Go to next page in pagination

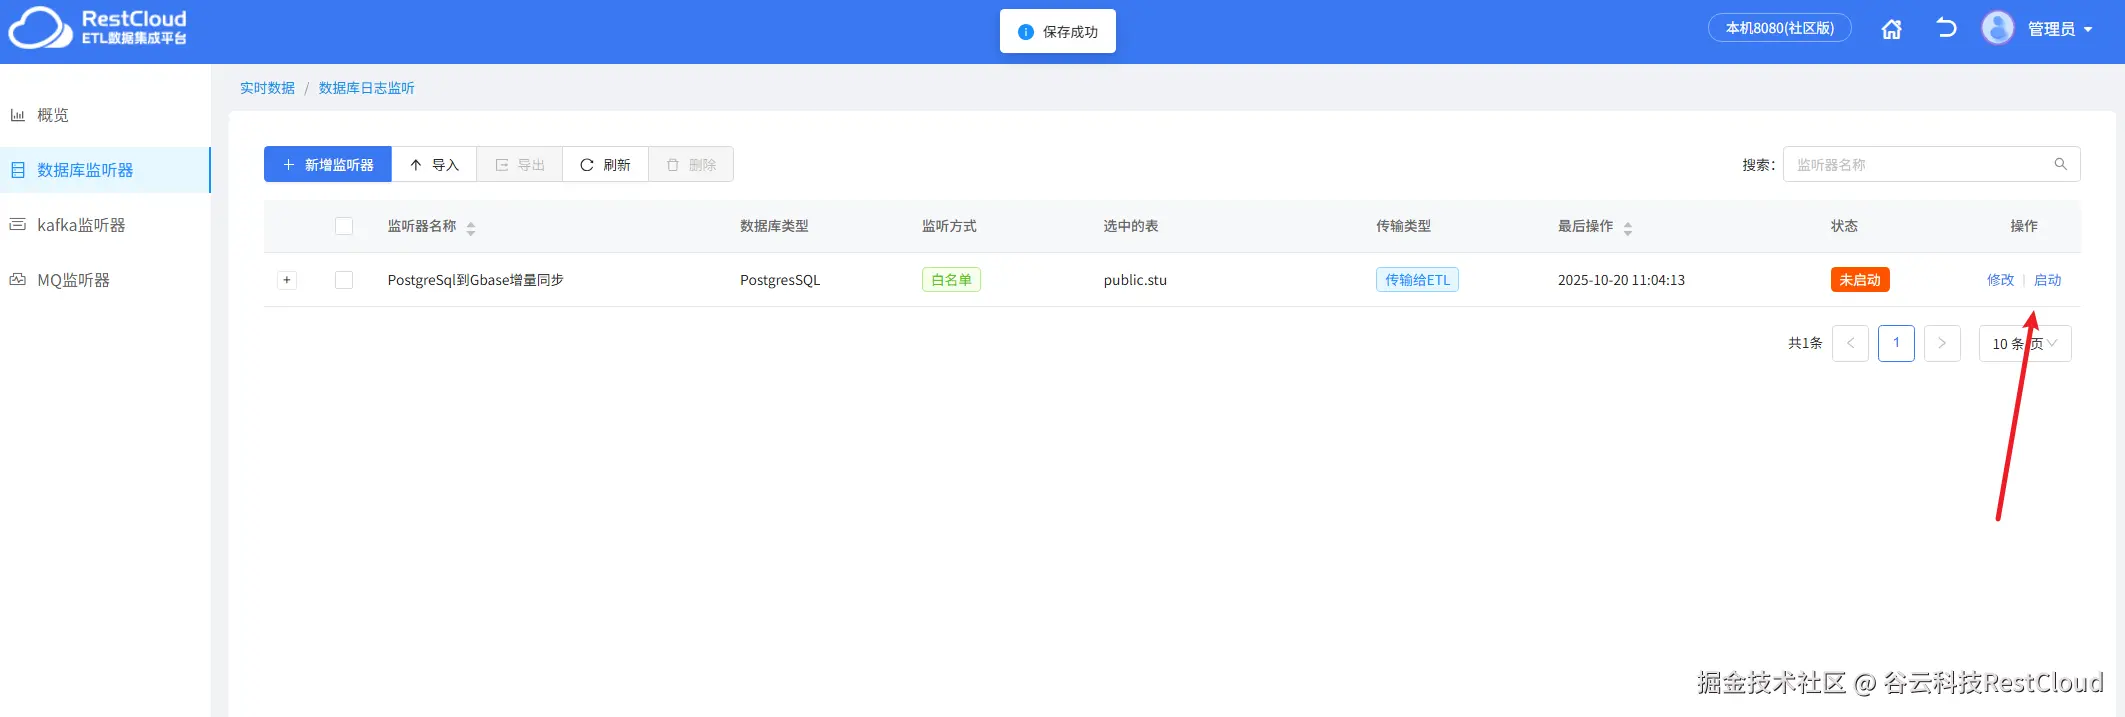click(x=1942, y=343)
